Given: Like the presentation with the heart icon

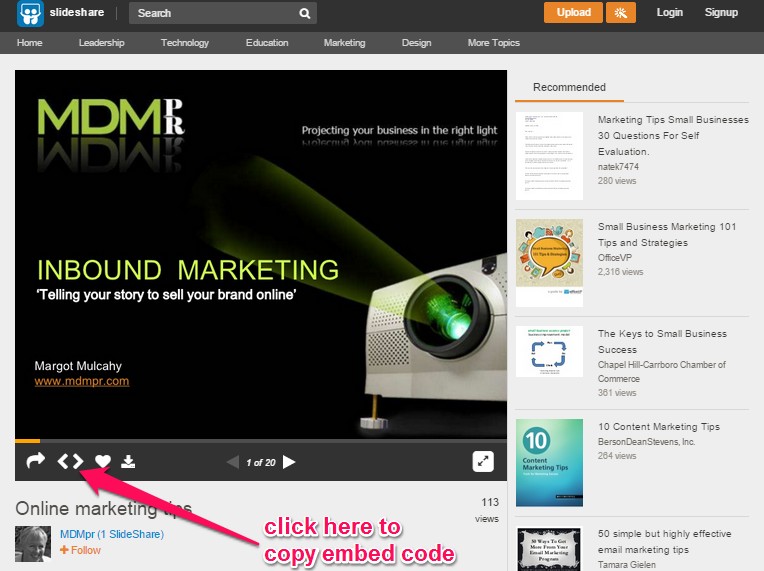Looking at the screenshot, I should pyautogui.click(x=103, y=461).
